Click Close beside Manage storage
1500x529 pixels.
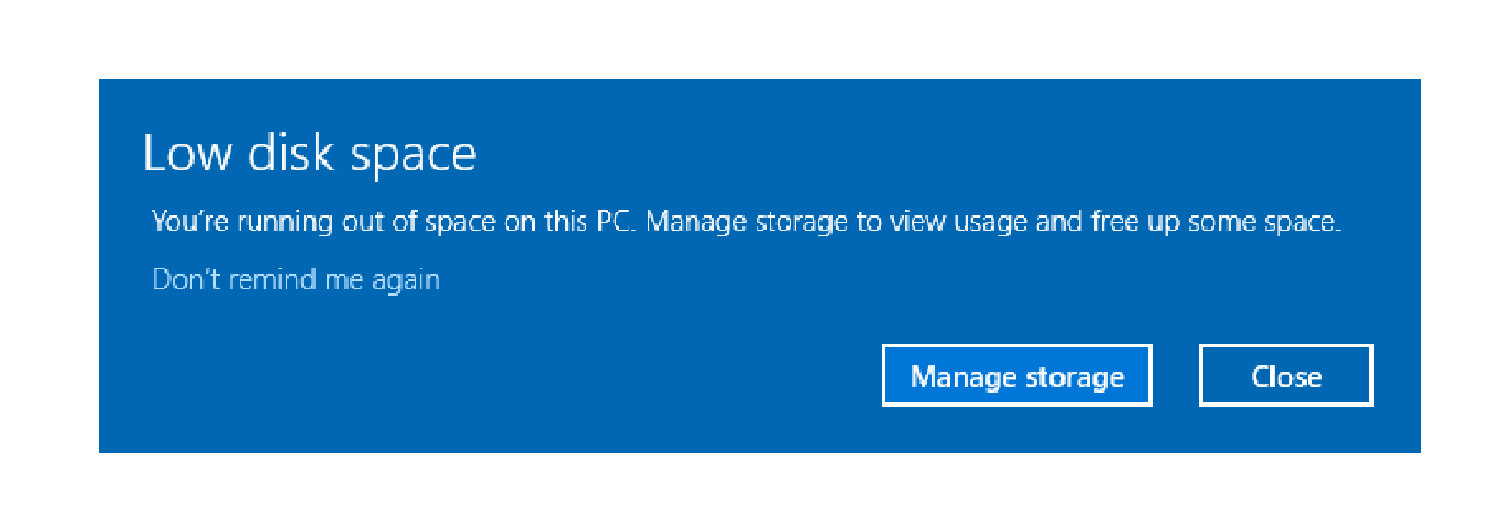click(x=1286, y=376)
